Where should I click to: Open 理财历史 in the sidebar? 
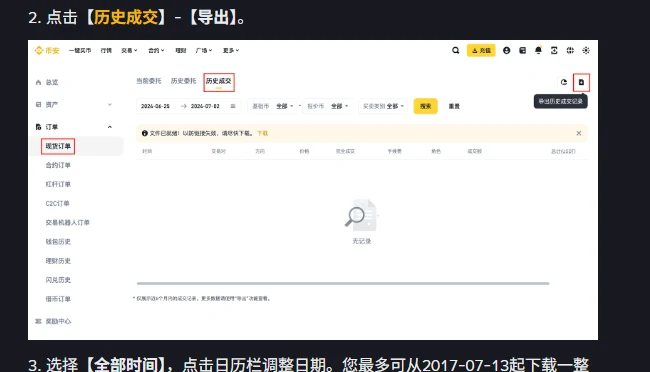58,261
